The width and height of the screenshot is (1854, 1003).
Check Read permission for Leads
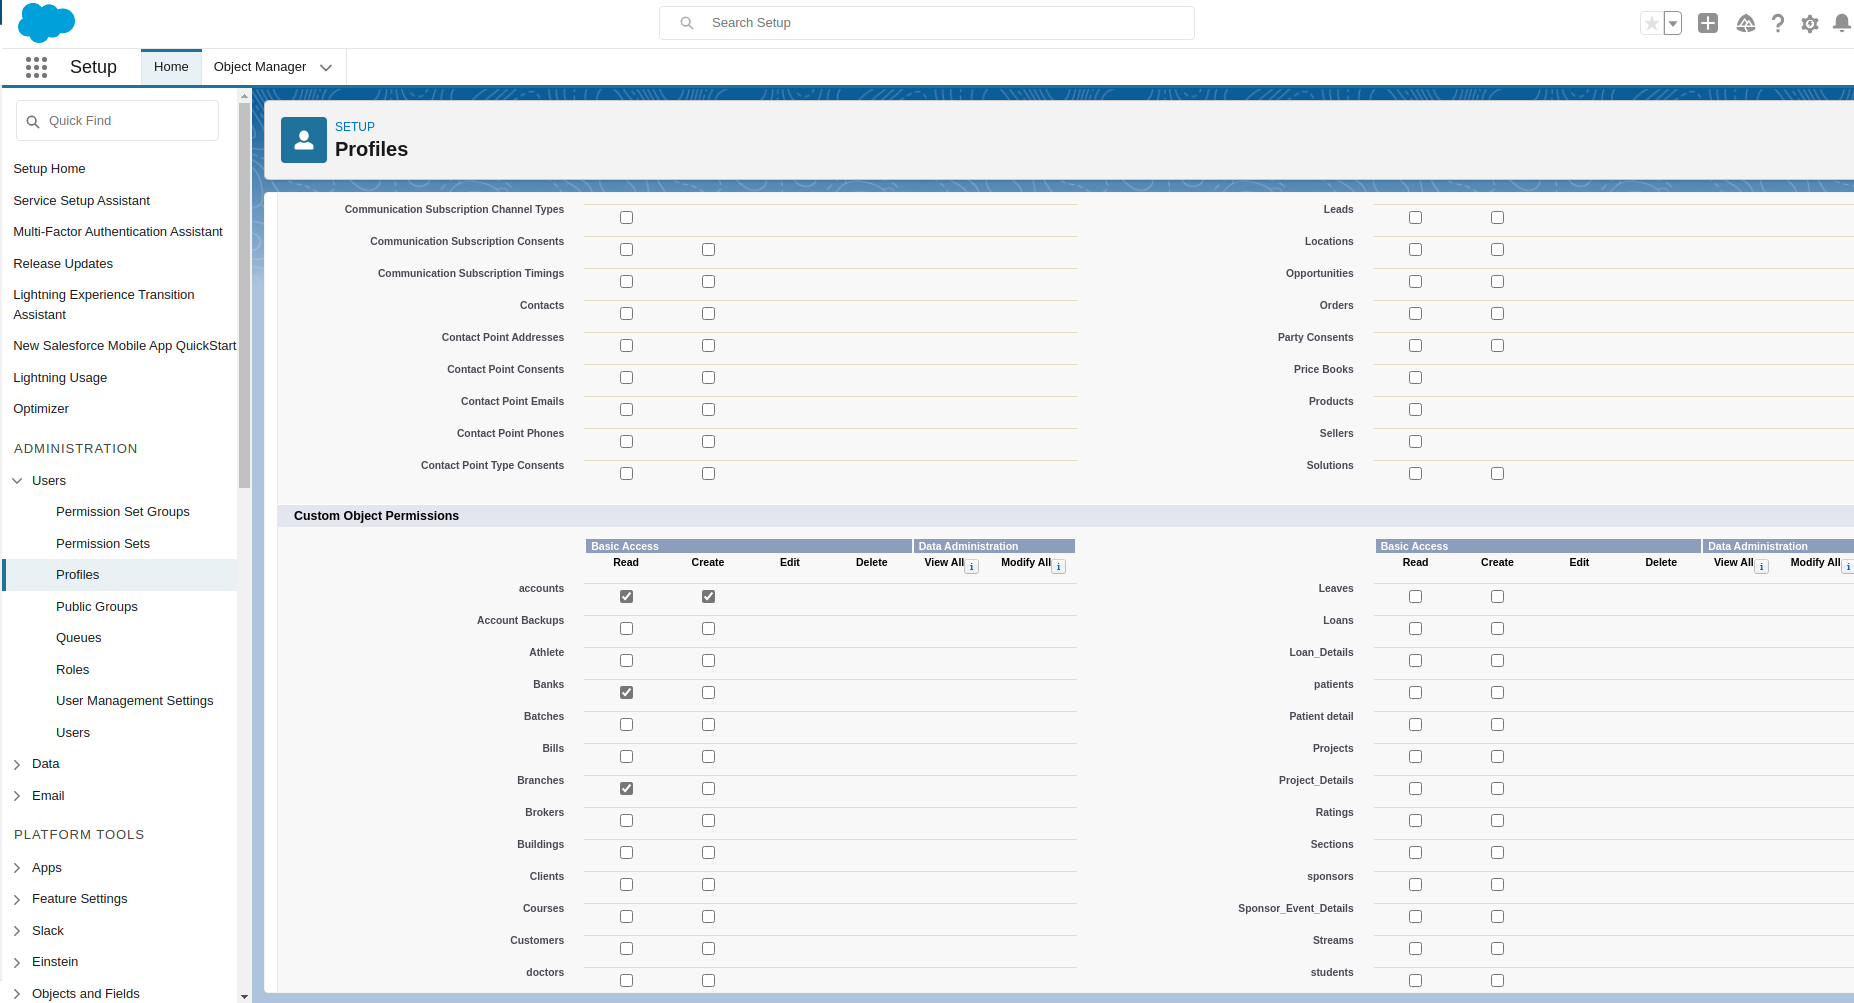click(1415, 218)
